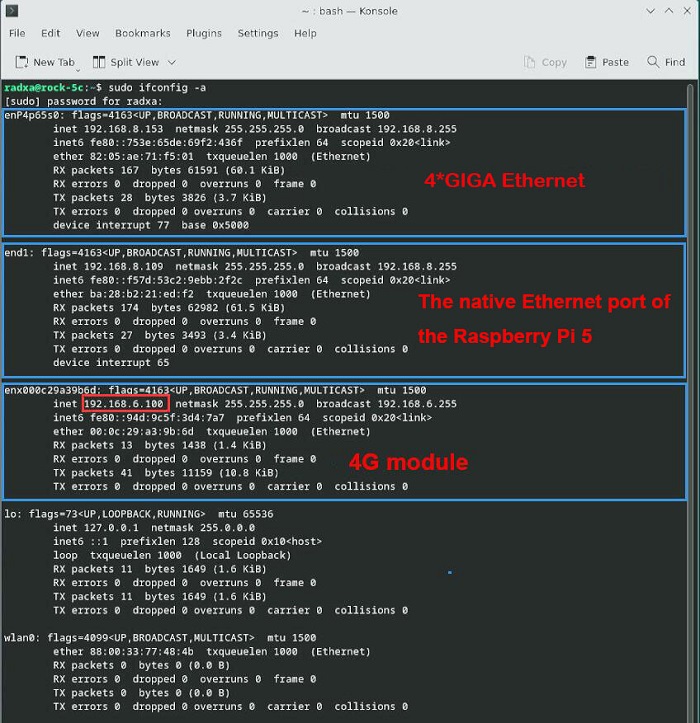This screenshot has width=700, height=723.
Task: Click the enP4p65s0 interface name
Action: [32, 115]
